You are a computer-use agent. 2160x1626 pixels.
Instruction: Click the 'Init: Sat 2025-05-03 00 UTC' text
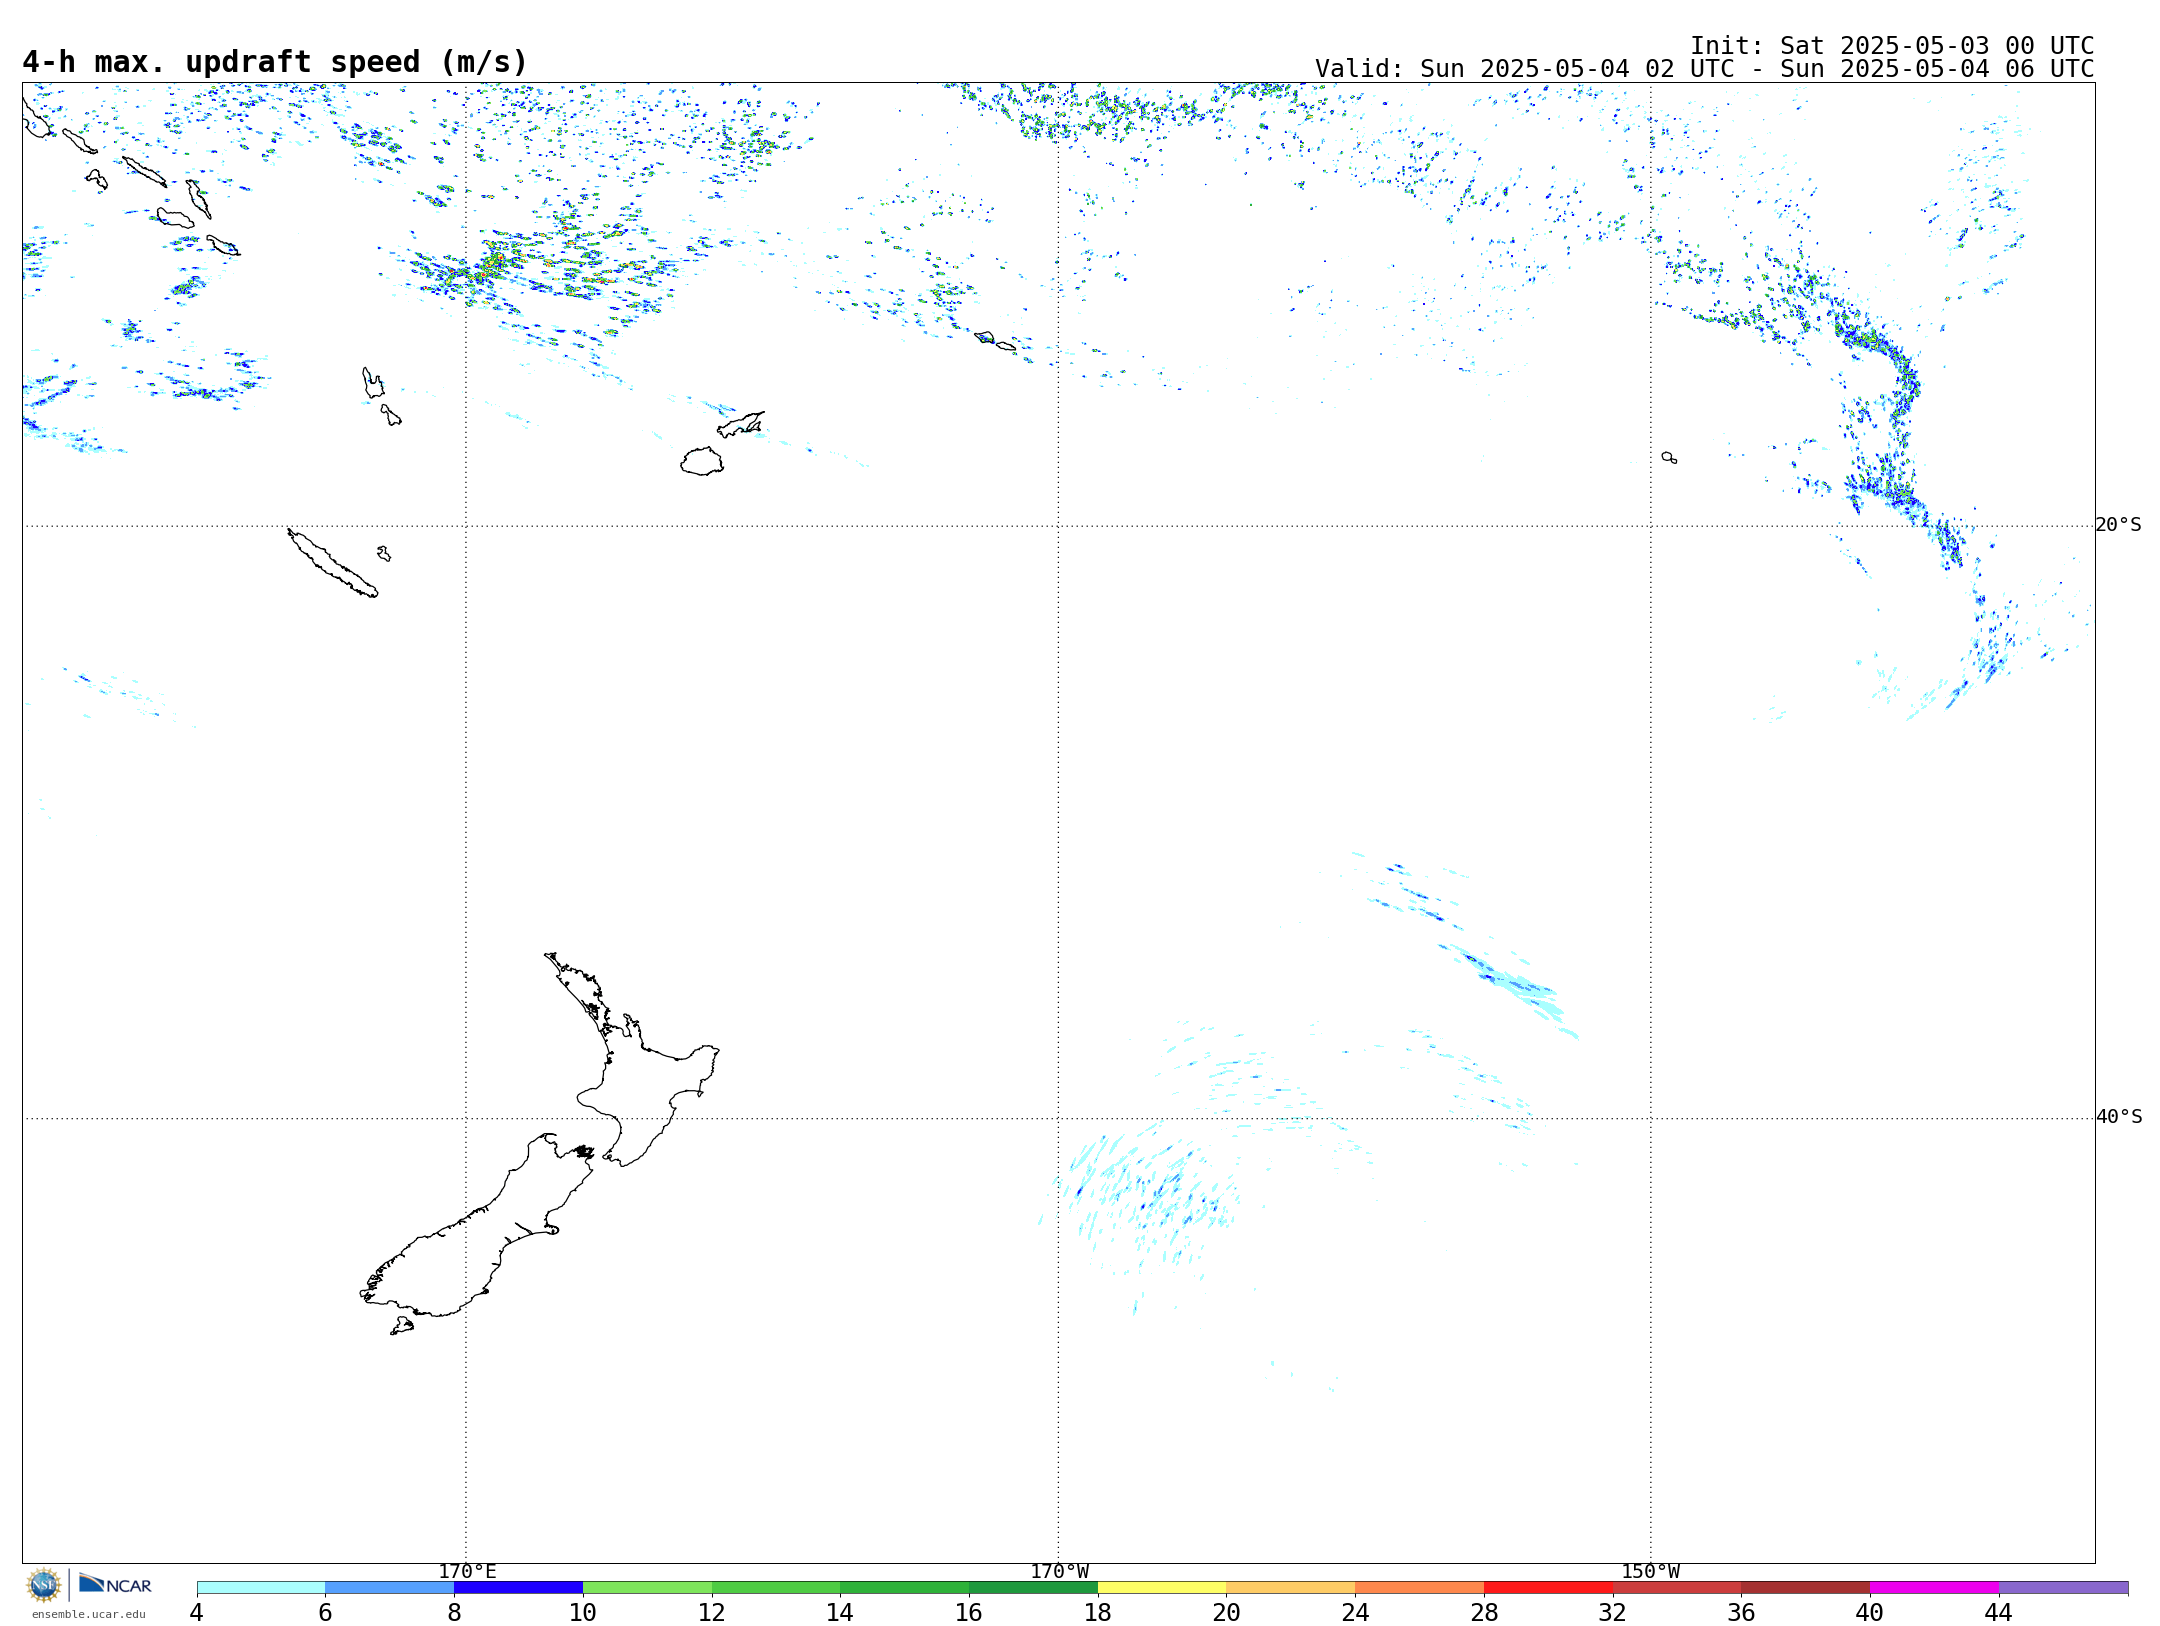(1892, 46)
